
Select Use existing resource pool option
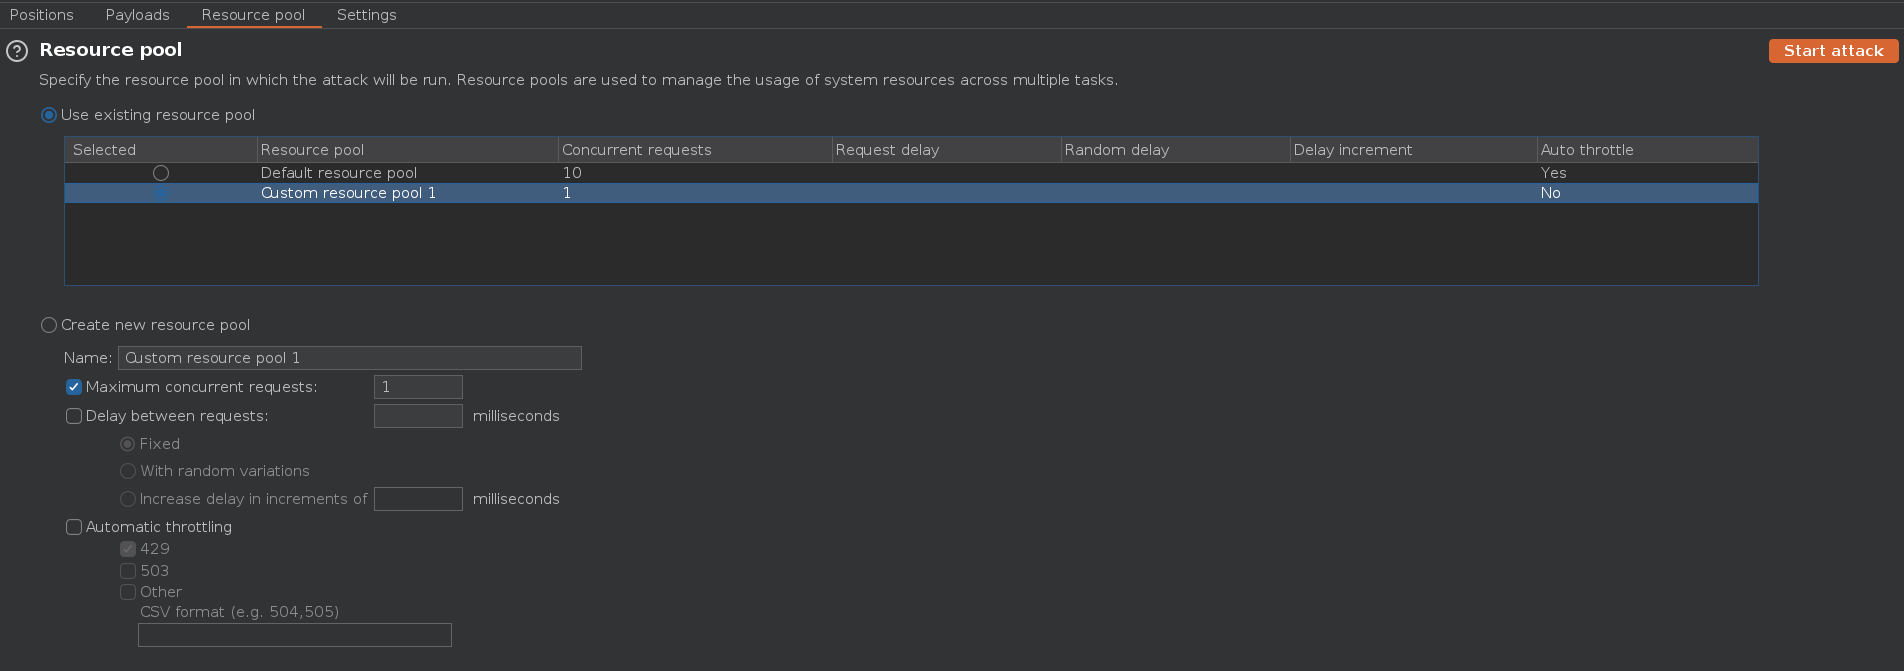(x=48, y=115)
